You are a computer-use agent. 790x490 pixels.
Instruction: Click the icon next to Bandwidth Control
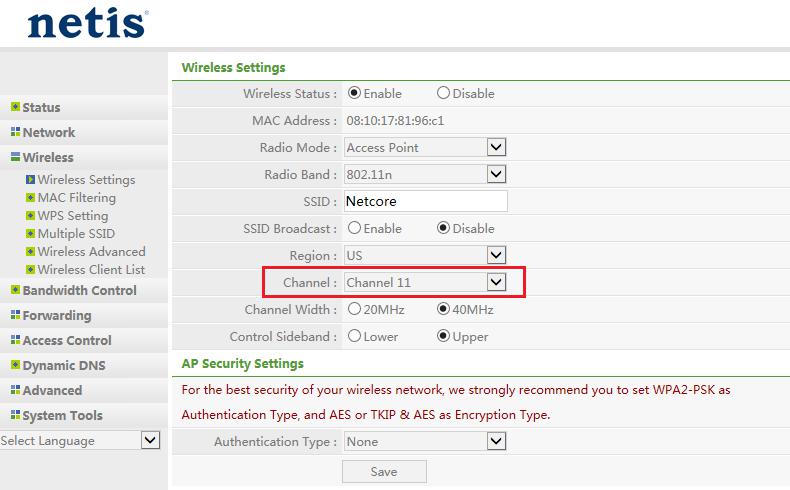coord(15,290)
